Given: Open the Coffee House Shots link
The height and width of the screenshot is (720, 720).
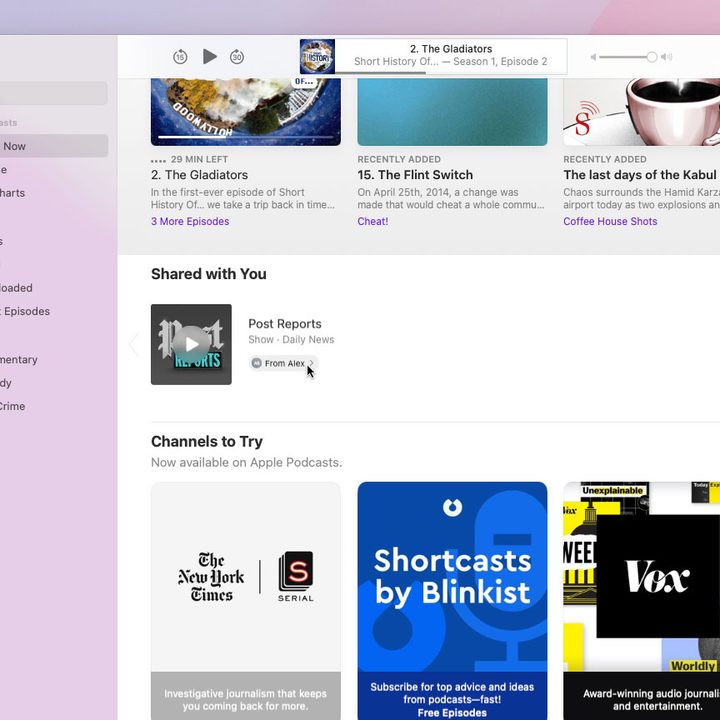Looking at the screenshot, I should [x=610, y=221].
